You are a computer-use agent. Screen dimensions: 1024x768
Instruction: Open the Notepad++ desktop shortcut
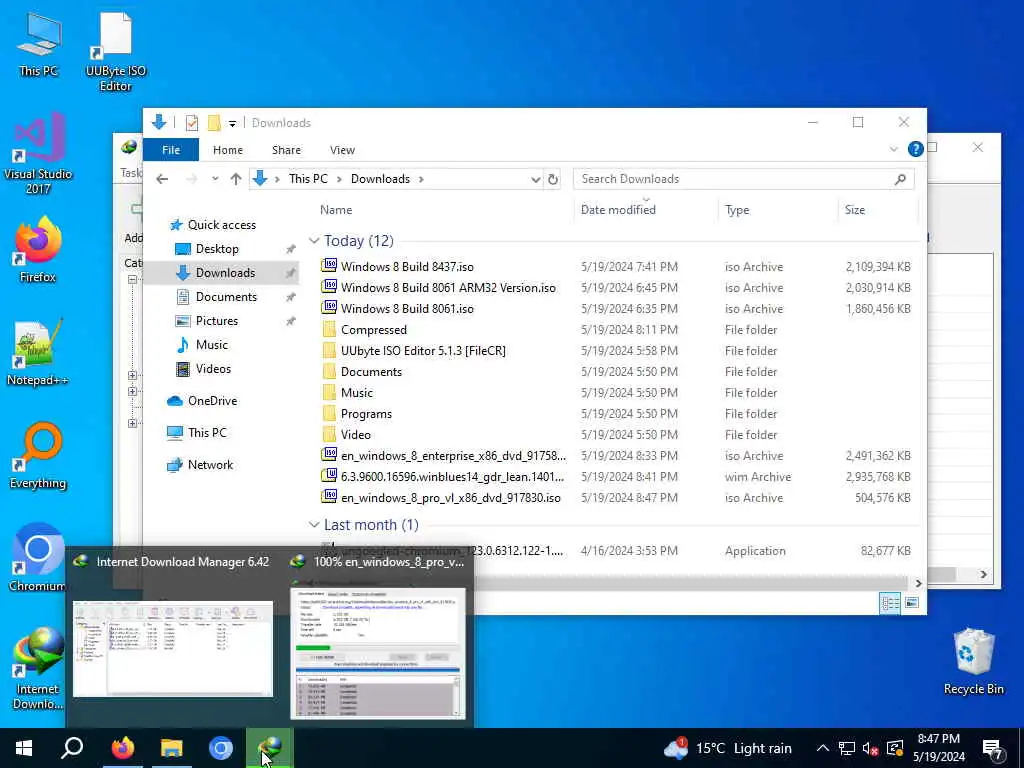pos(38,353)
